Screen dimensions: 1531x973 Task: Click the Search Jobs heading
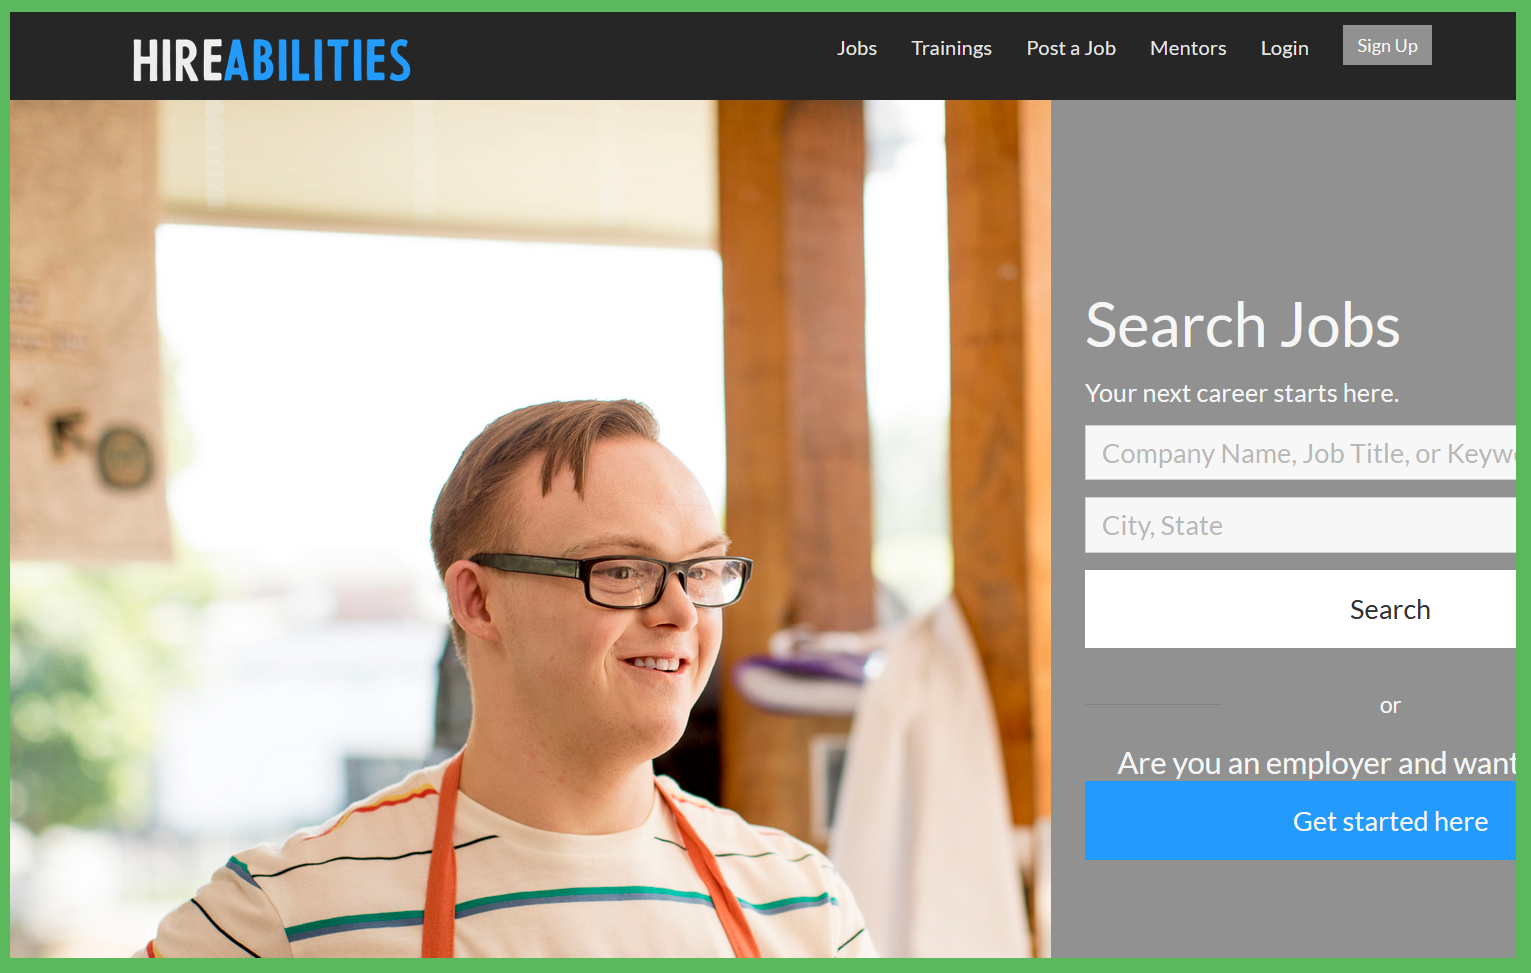point(1242,326)
